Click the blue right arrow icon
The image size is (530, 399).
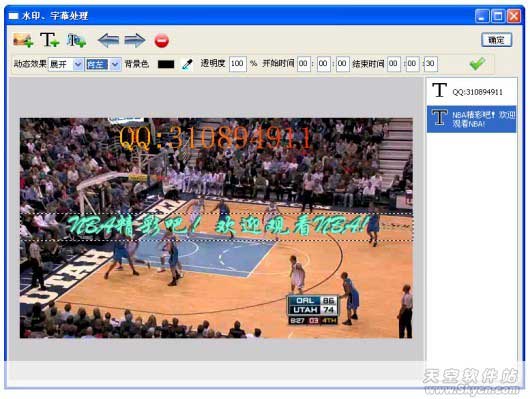click(x=135, y=40)
